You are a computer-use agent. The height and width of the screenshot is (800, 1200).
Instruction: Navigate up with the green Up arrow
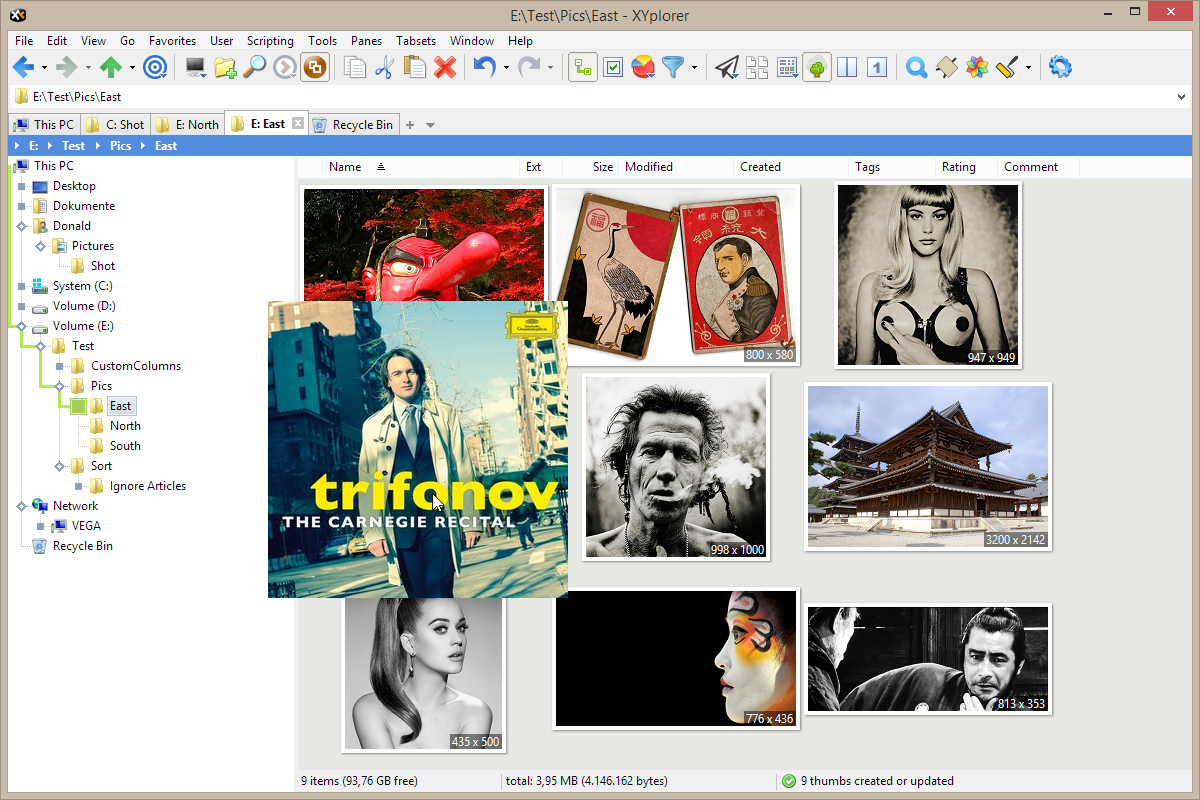111,68
